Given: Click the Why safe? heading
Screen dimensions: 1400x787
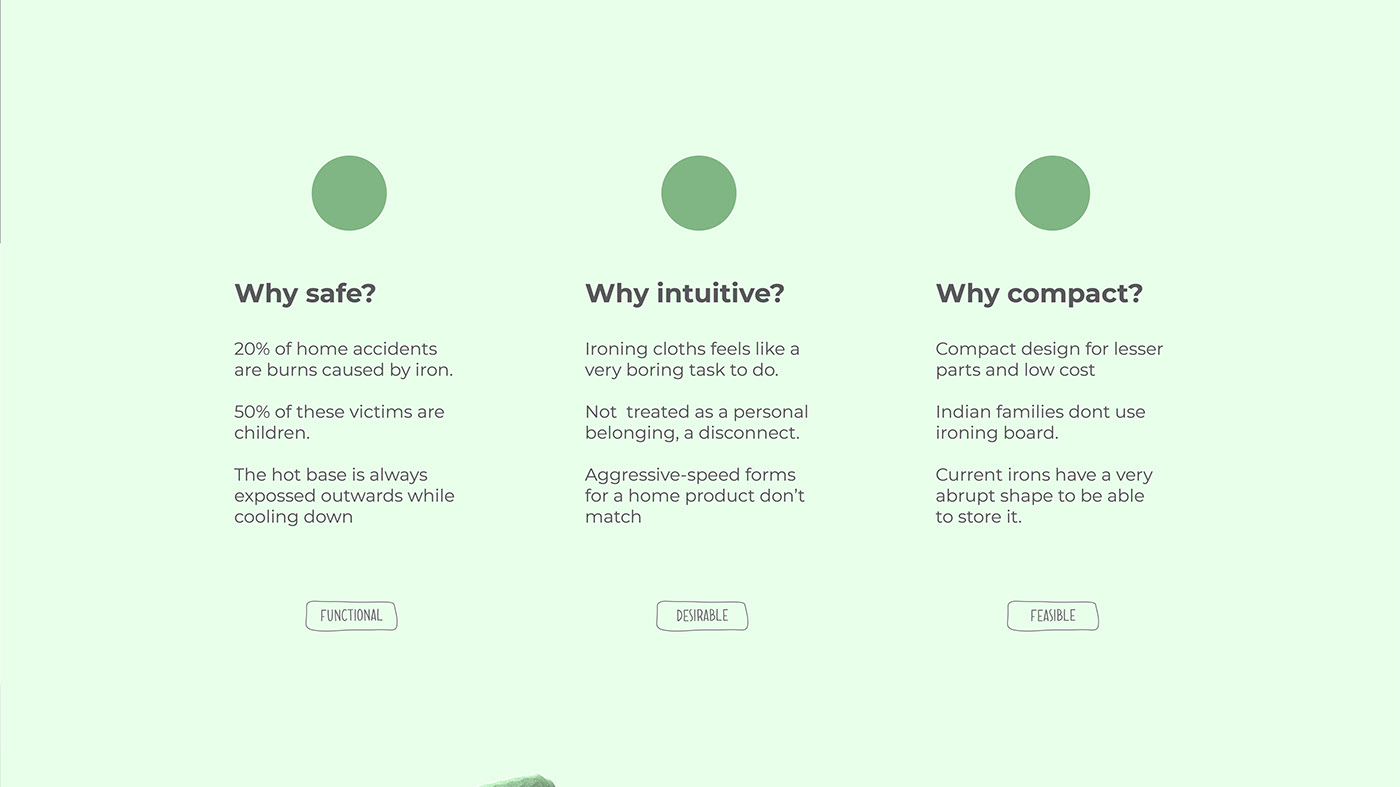Looking at the screenshot, I should (x=305, y=293).
